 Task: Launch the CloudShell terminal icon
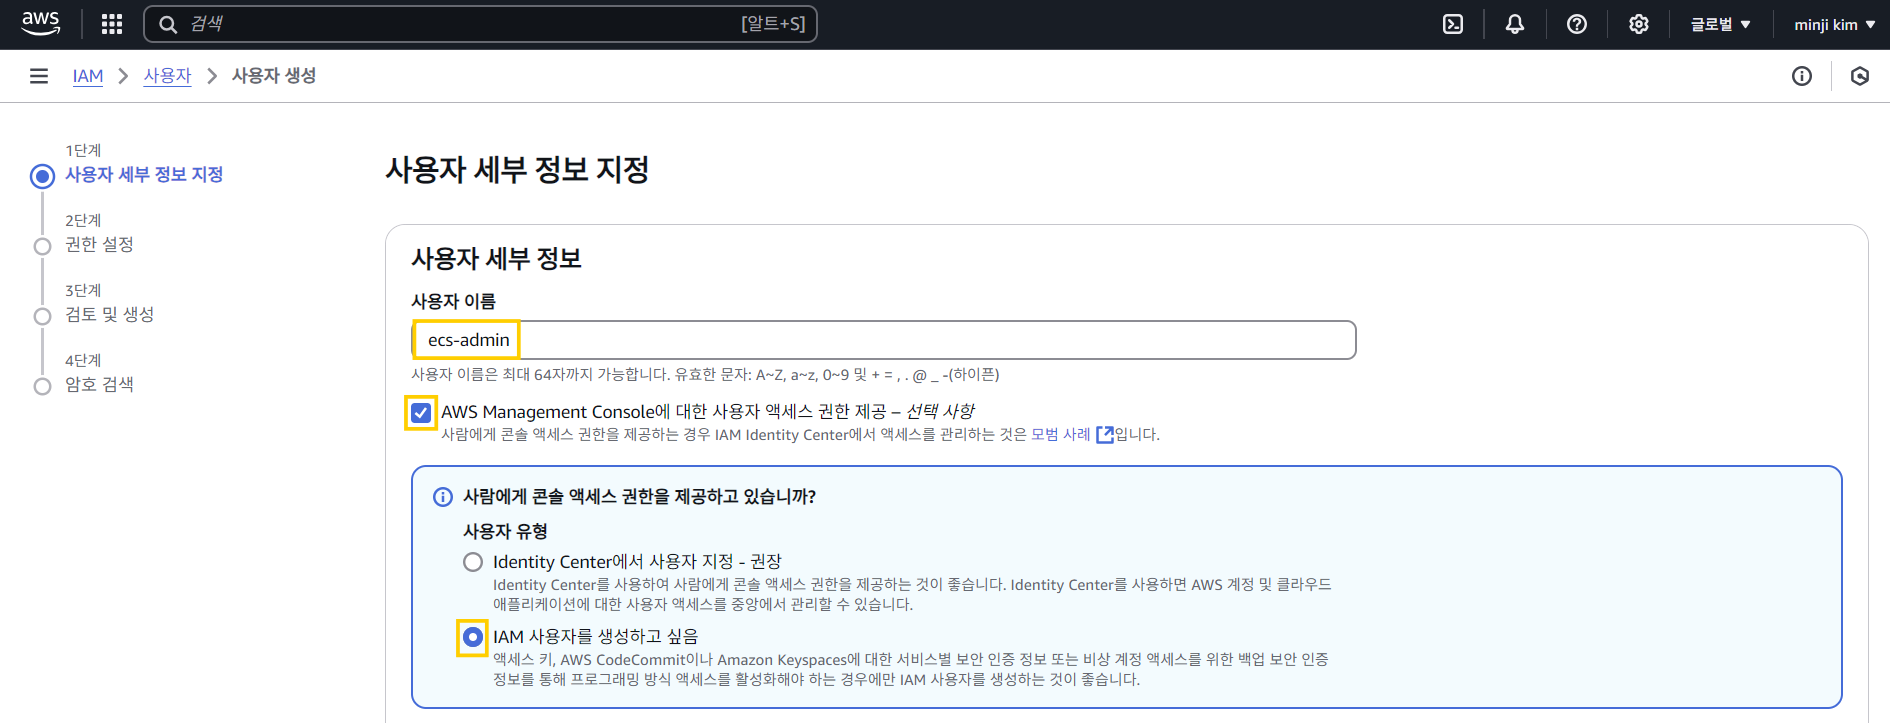coord(1453,24)
